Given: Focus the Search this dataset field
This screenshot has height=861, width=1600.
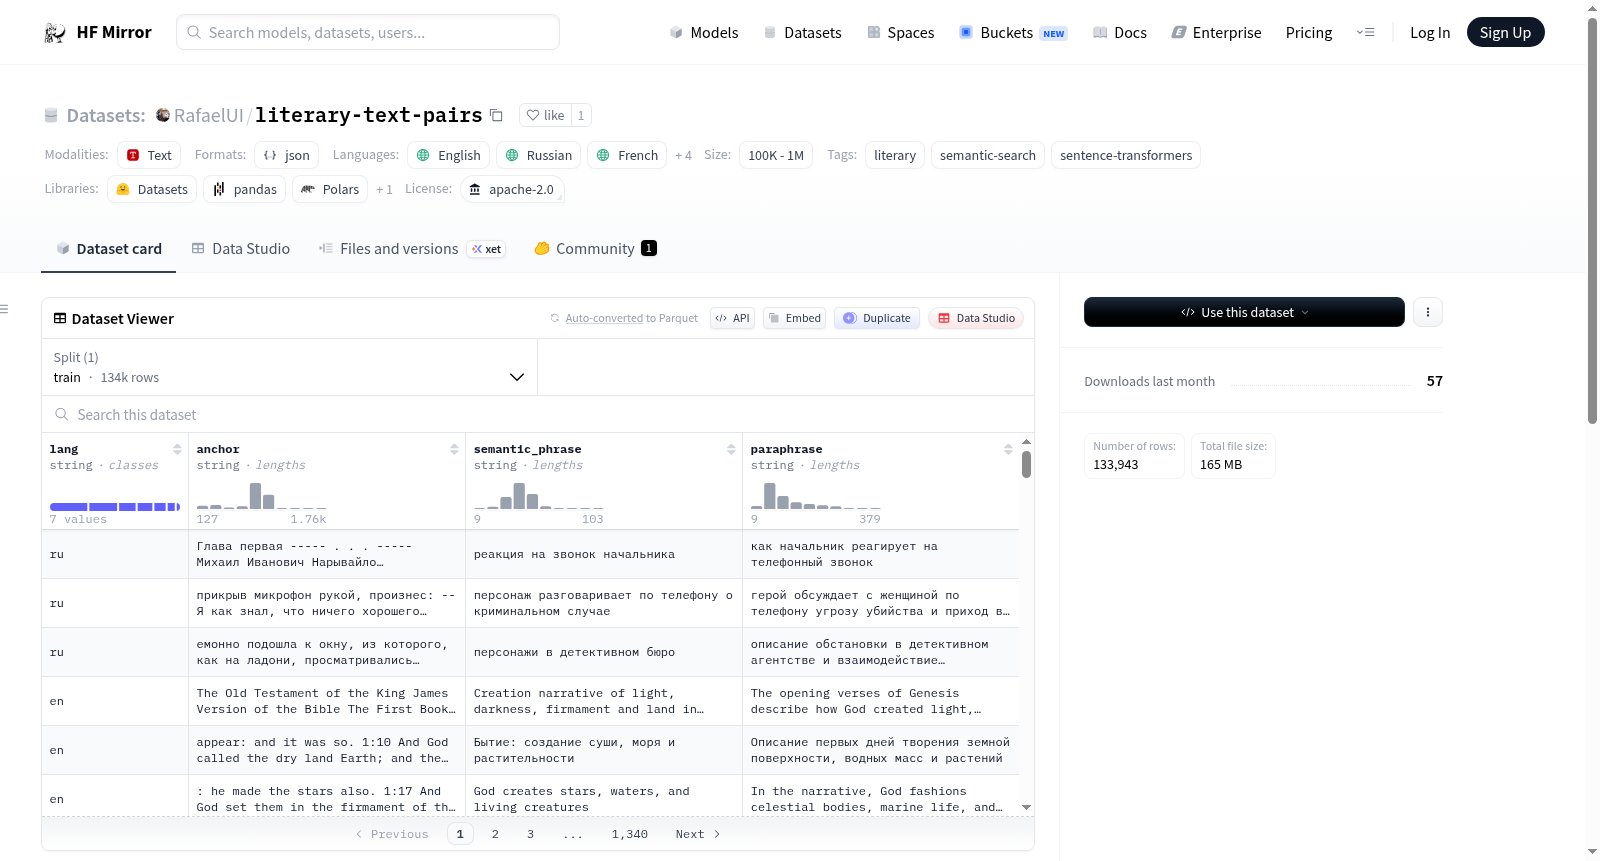Looking at the screenshot, I should point(538,414).
